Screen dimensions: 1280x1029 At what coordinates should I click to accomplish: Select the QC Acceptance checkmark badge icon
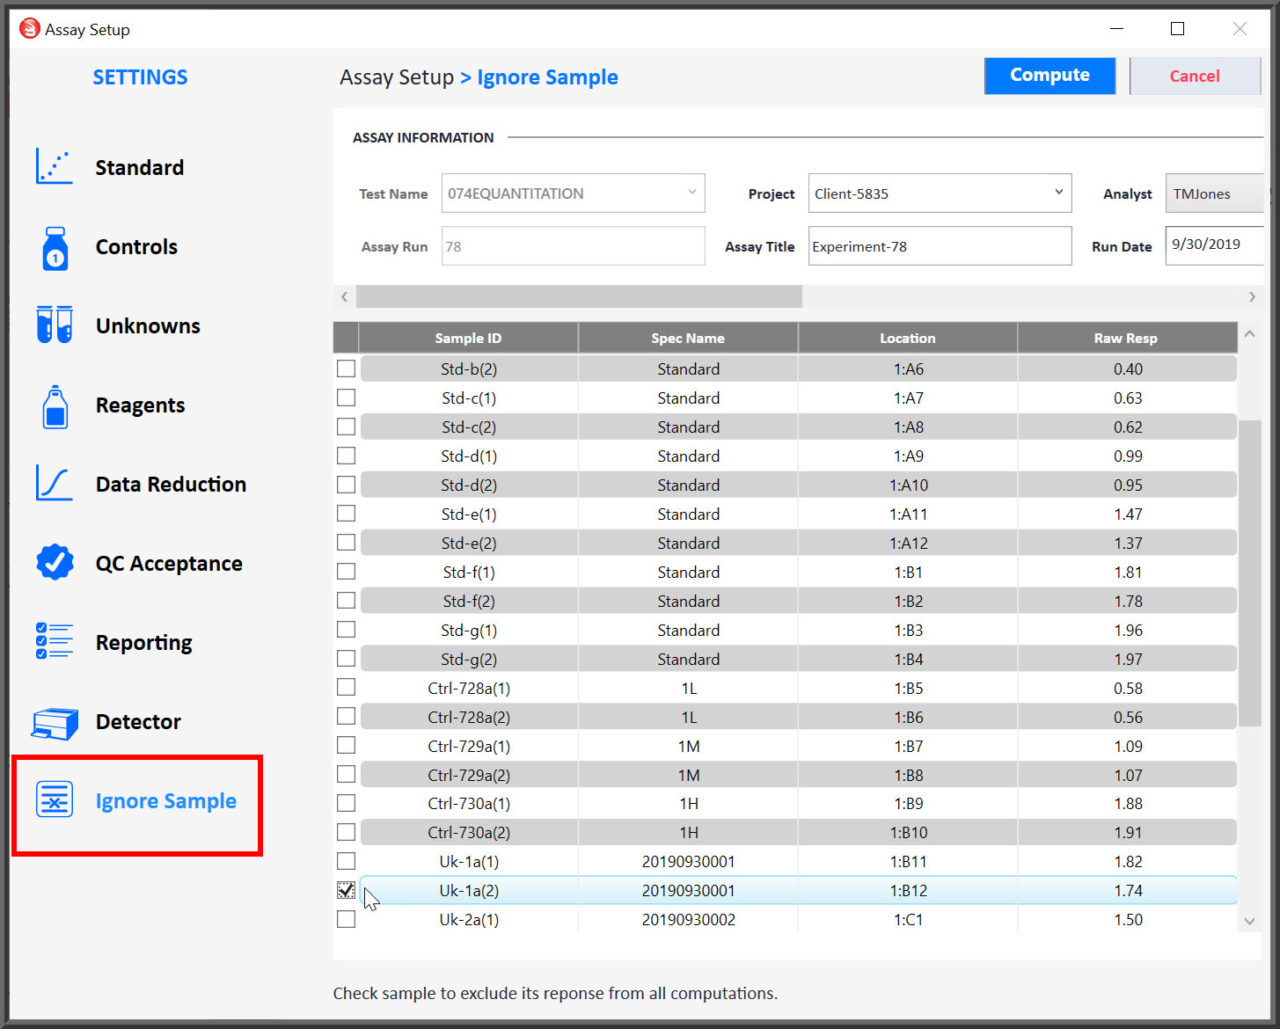tap(54, 563)
